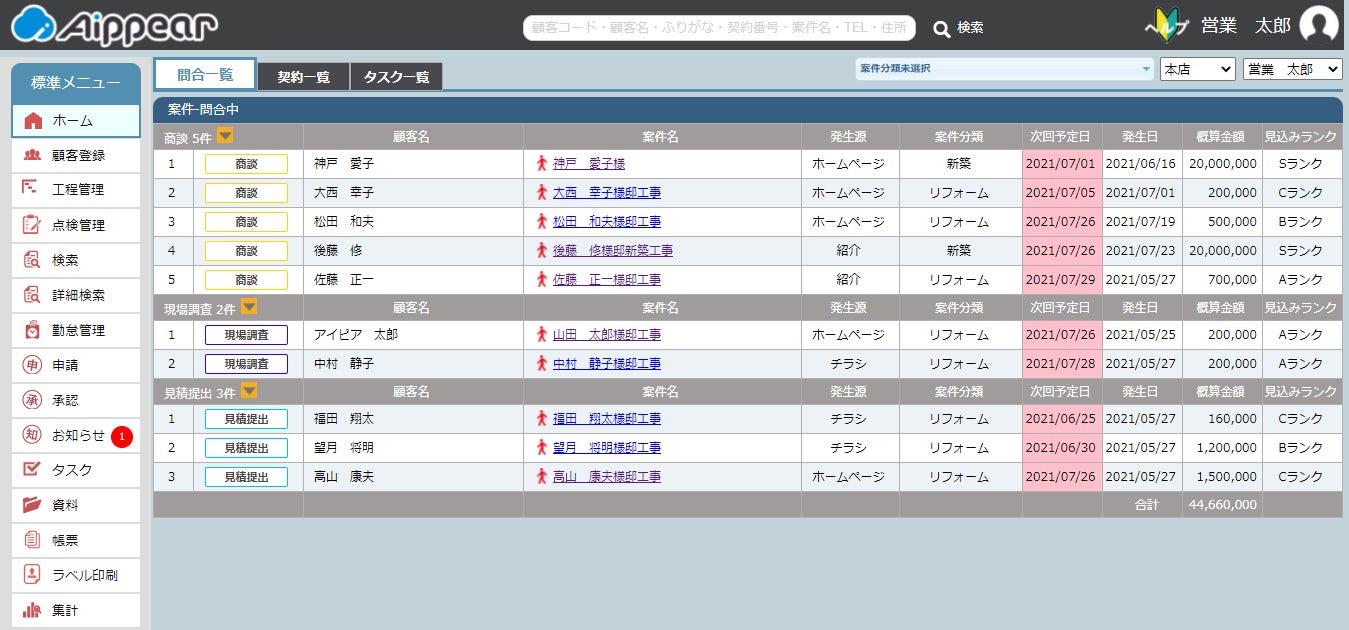Open the 松田 和夫様邸工事 link
The width and height of the screenshot is (1349, 630).
607,221
